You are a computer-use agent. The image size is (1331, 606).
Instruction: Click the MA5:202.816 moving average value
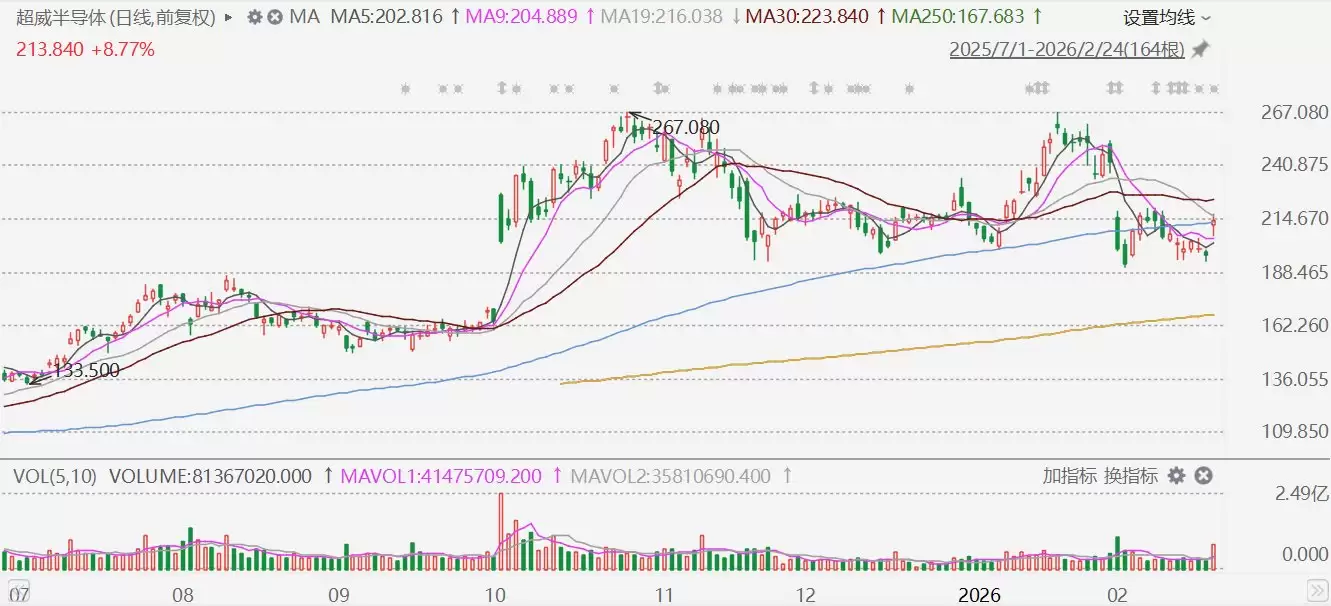tap(387, 17)
